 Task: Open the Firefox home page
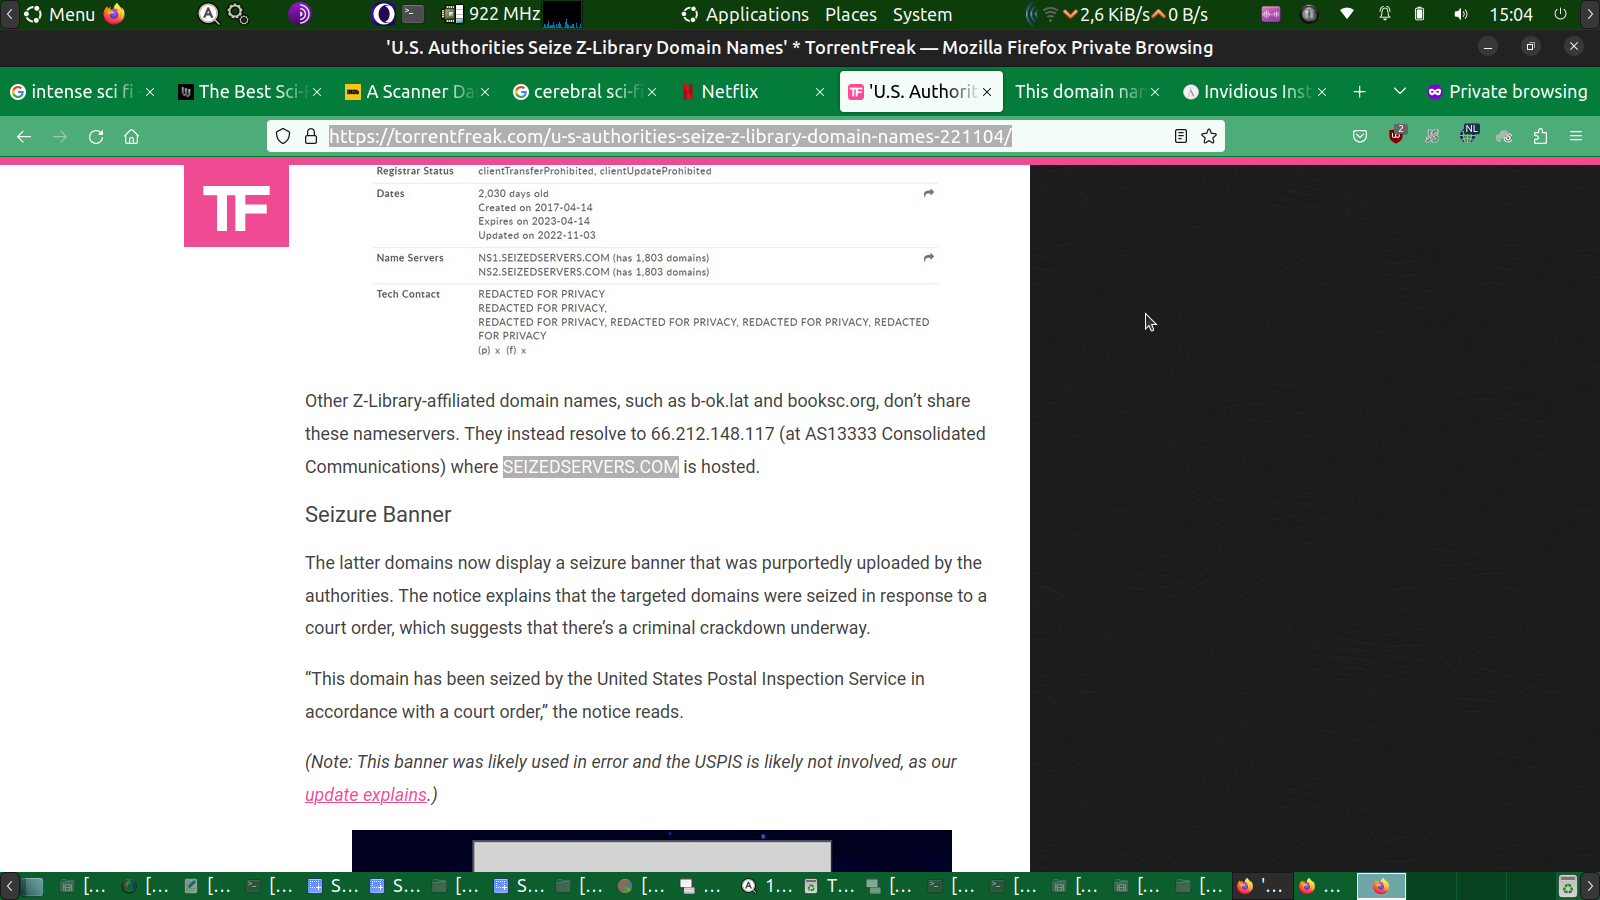tap(131, 136)
